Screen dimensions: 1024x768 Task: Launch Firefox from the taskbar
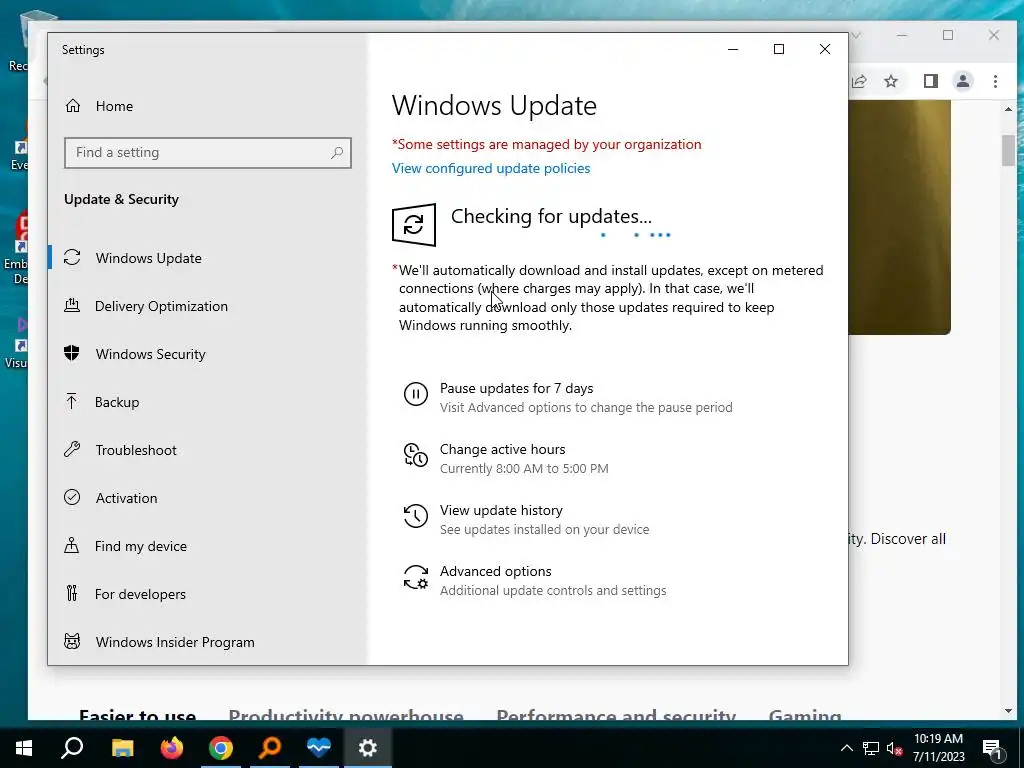[172, 748]
